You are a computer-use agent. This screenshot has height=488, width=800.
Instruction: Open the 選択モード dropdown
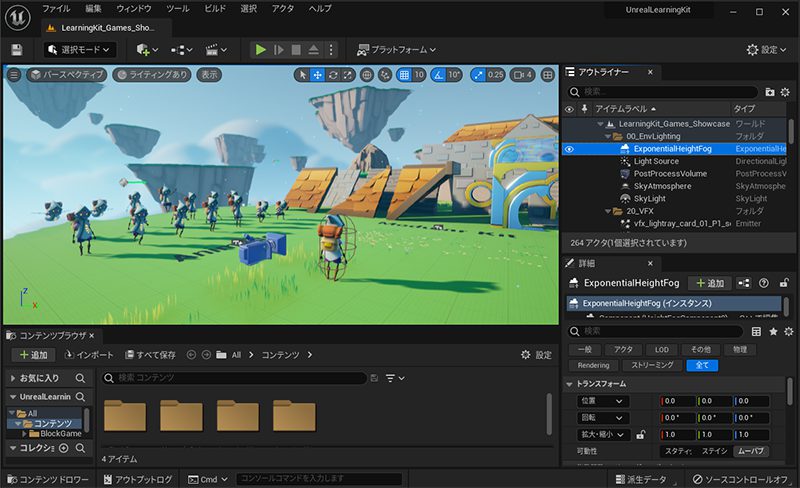pyautogui.click(x=80, y=49)
